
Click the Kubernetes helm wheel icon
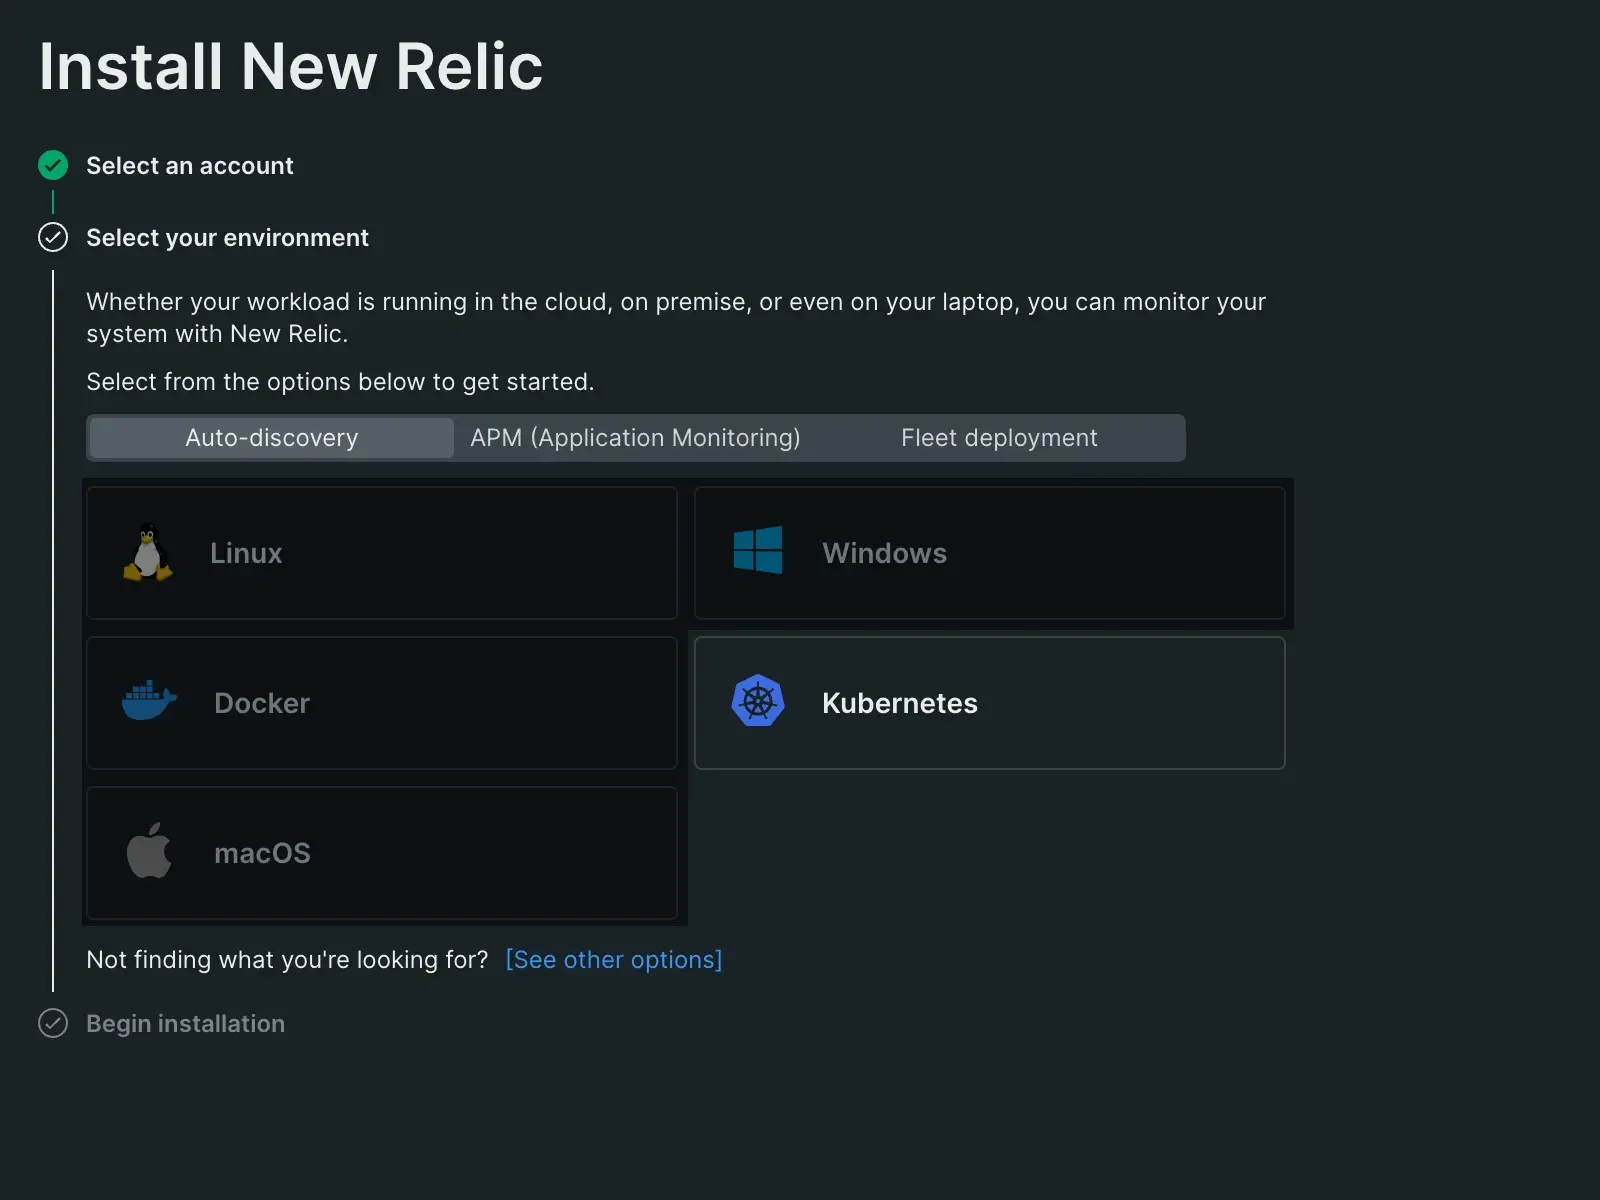[758, 701]
